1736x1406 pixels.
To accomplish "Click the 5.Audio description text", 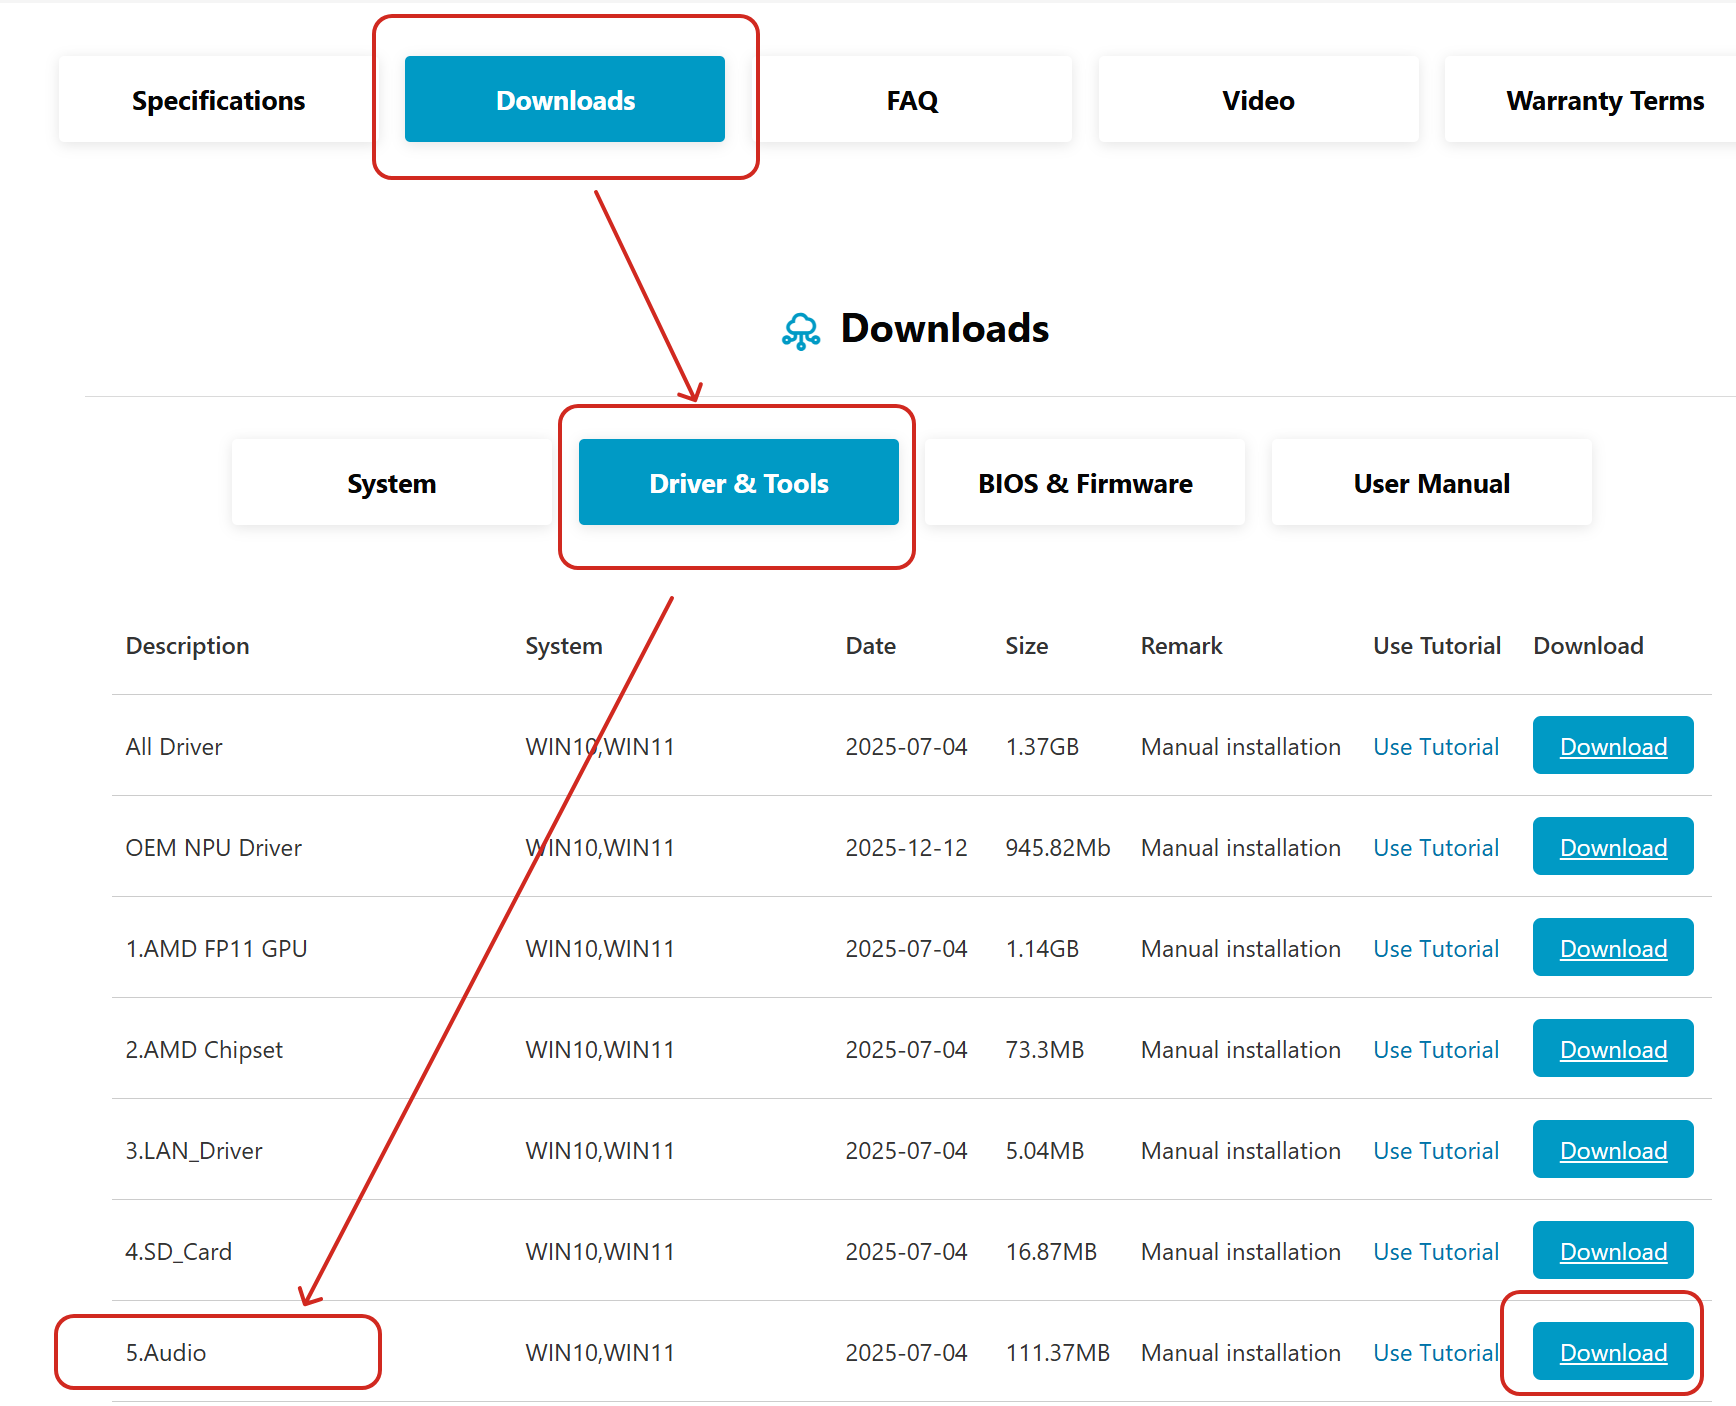I will [166, 1353].
